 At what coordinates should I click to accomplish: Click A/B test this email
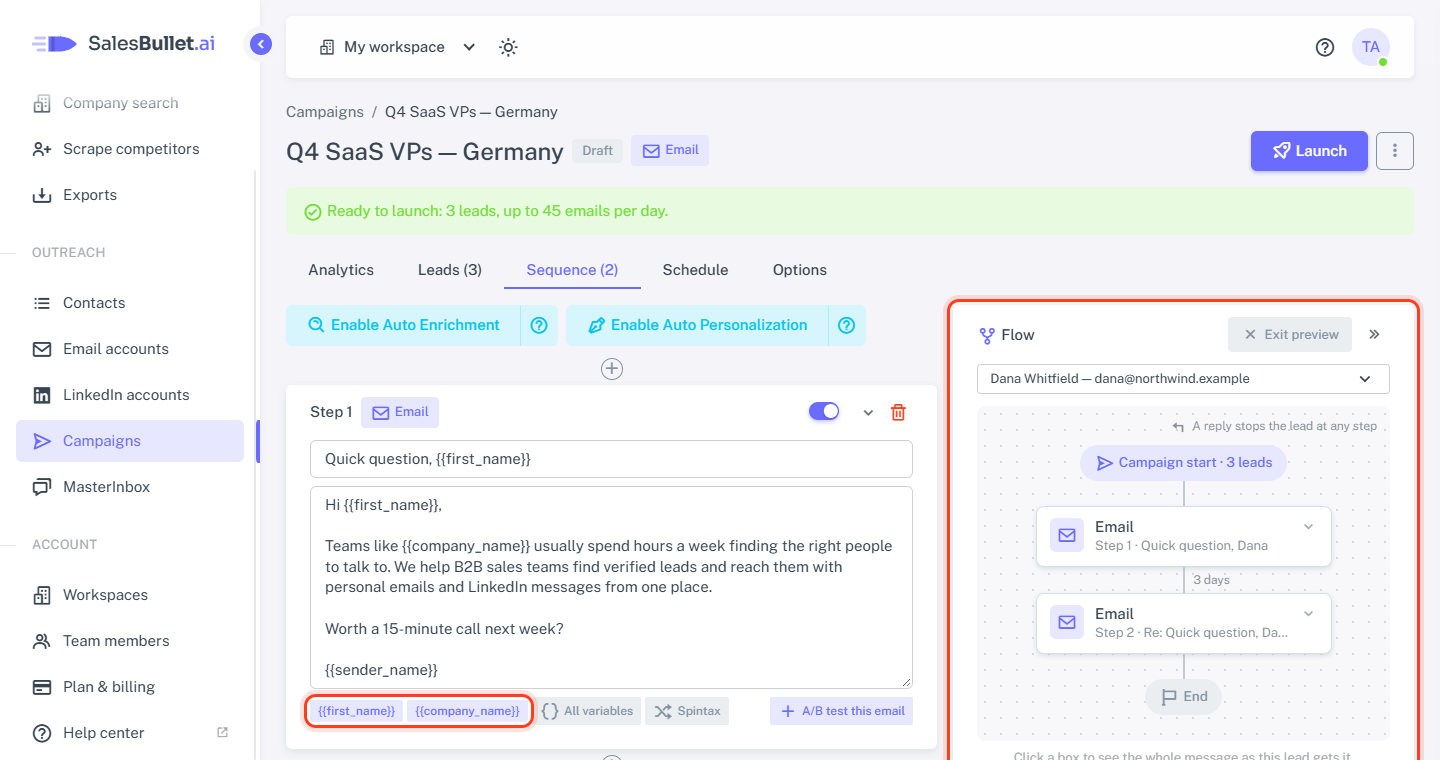pos(841,711)
